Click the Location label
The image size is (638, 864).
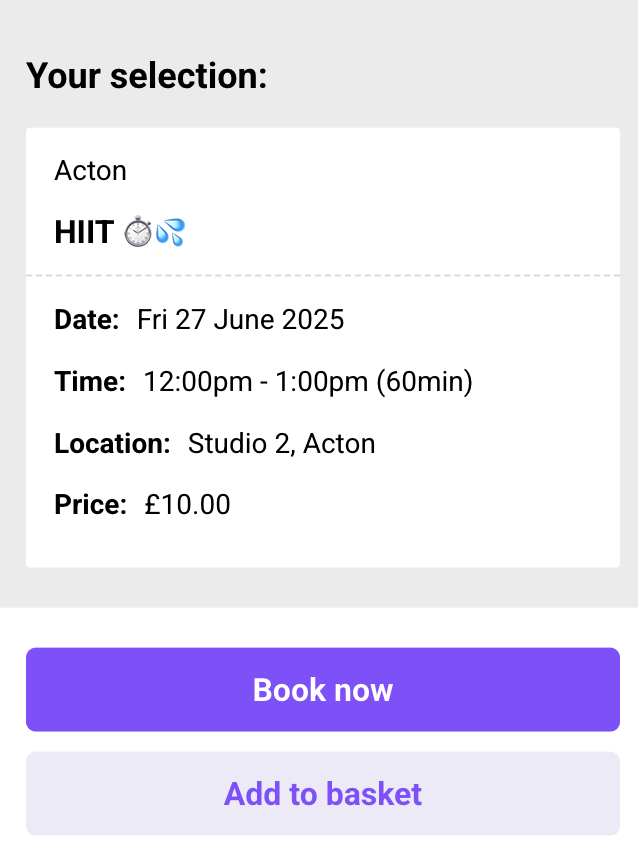coord(112,444)
